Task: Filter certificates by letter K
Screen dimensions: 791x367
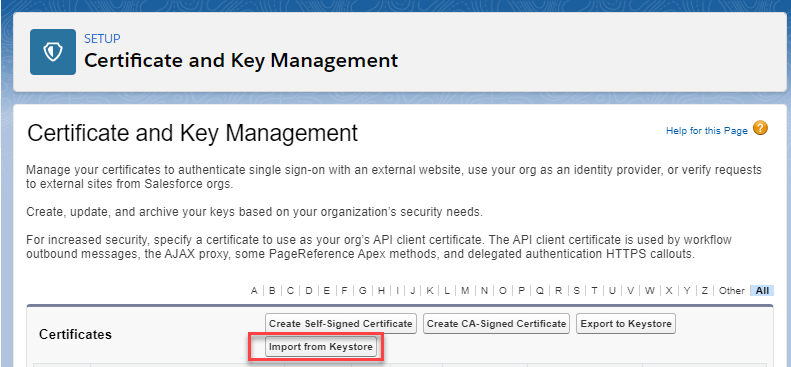Action: pyautogui.click(x=430, y=291)
